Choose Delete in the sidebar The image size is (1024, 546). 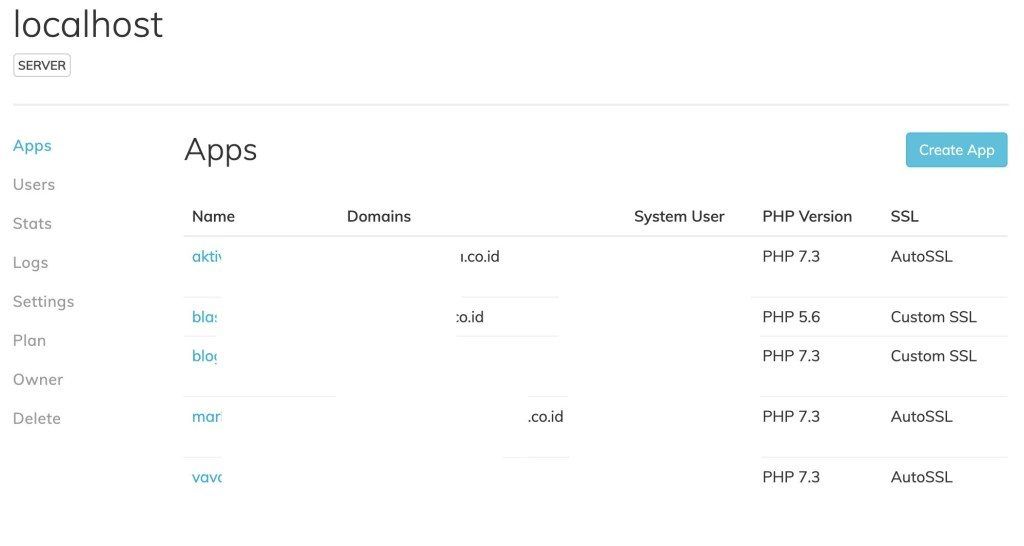tap(37, 419)
